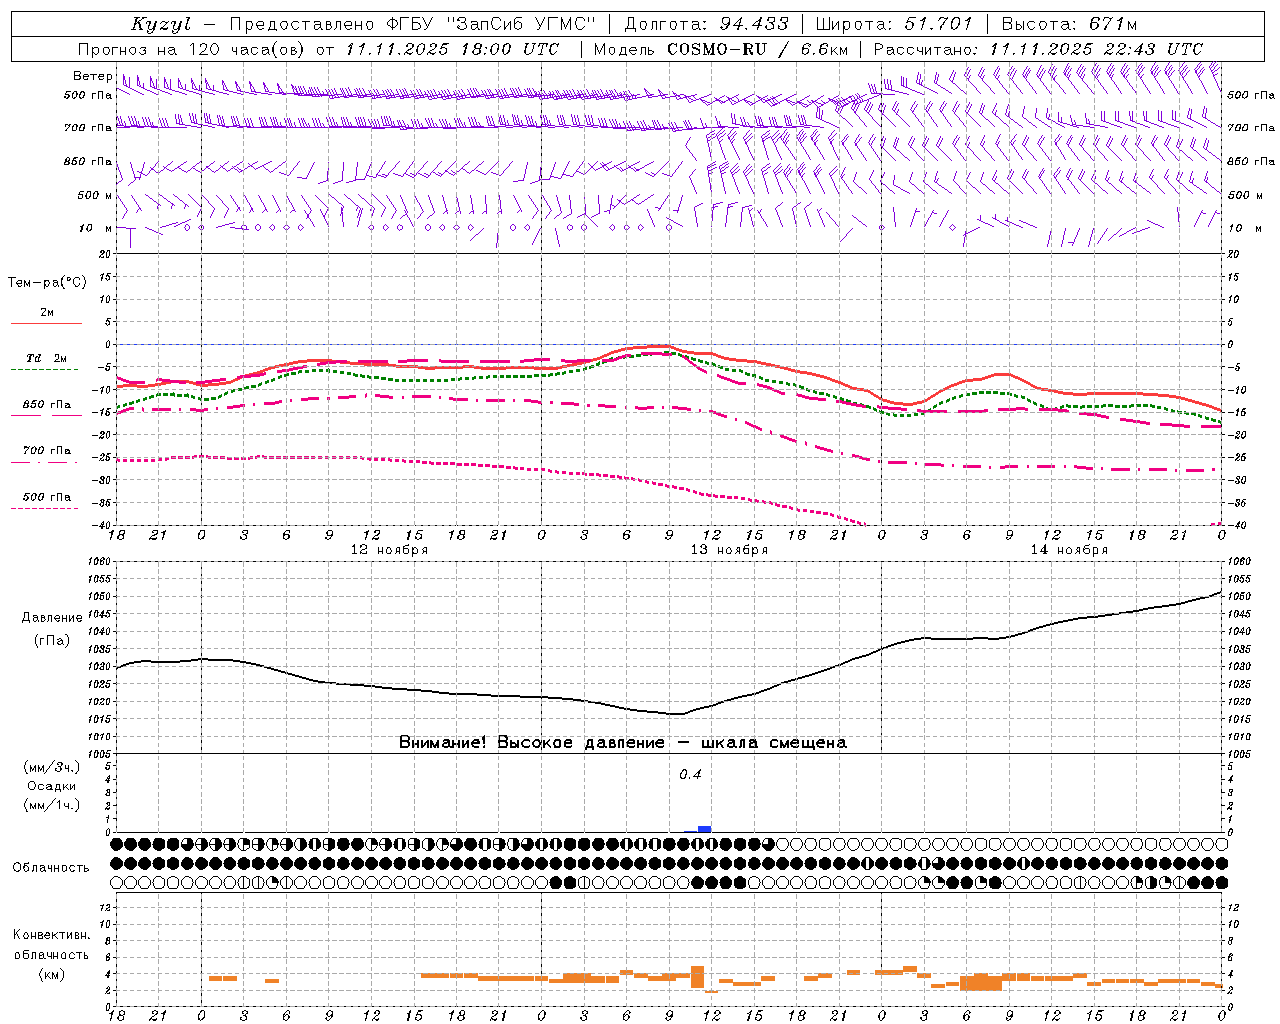Image resolution: width=1280 pixels, height=1024 pixels.
Task: Click the Внимание! Высокое давление warning text
Action: (623, 743)
